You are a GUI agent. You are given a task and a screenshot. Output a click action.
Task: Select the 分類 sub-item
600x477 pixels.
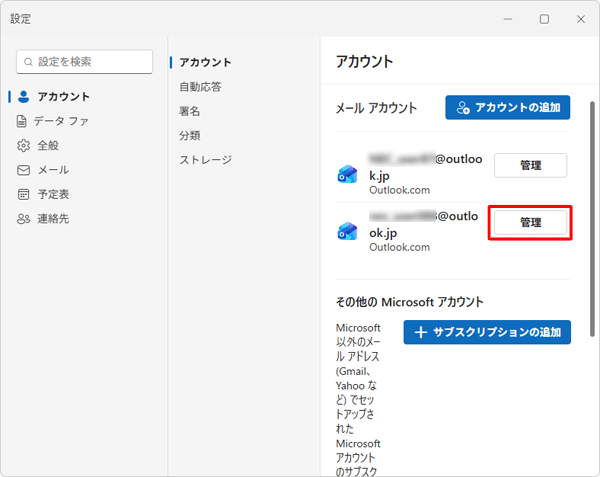(x=190, y=135)
